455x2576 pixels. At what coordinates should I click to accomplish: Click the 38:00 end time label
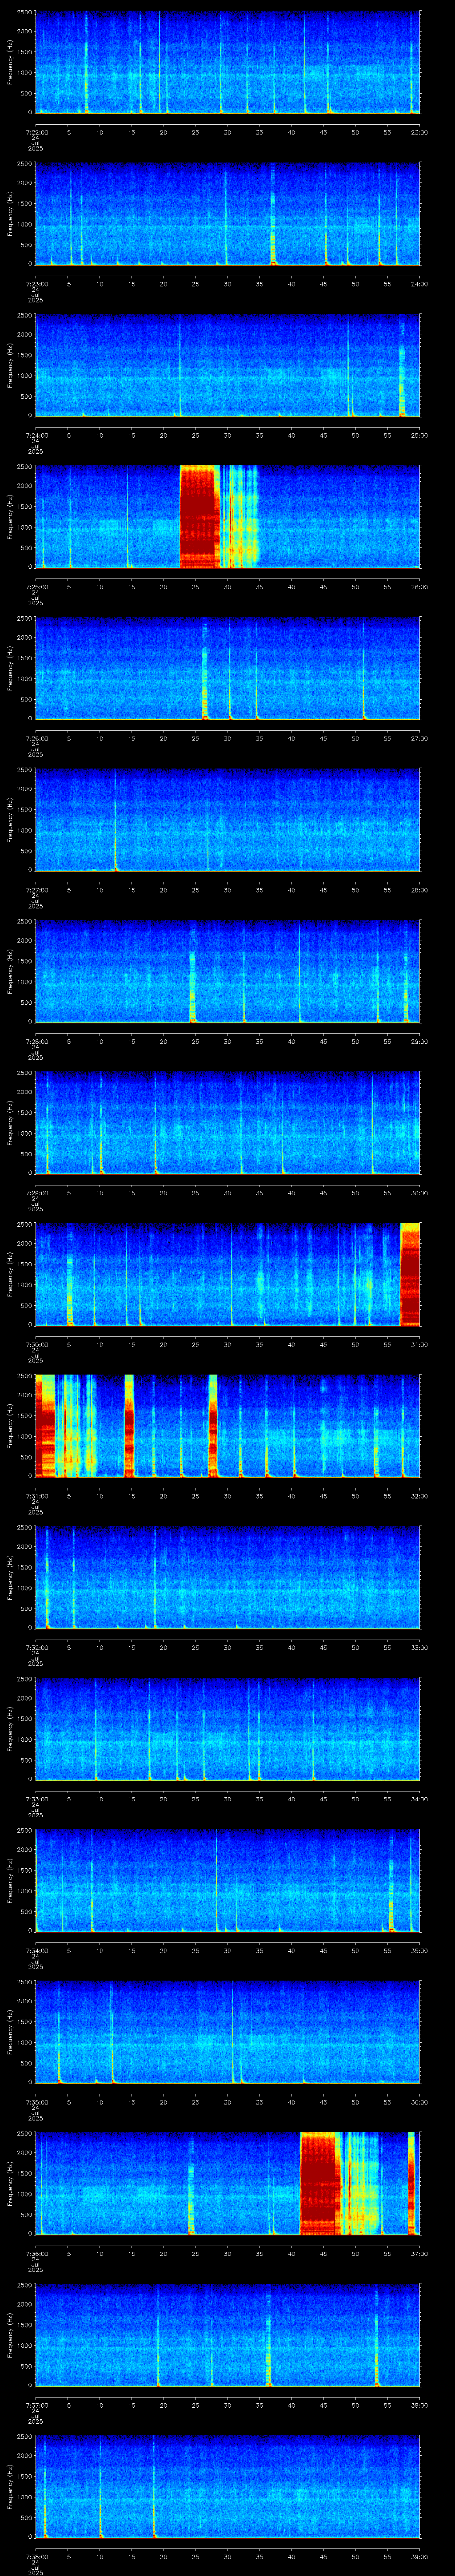click(x=419, y=2405)
